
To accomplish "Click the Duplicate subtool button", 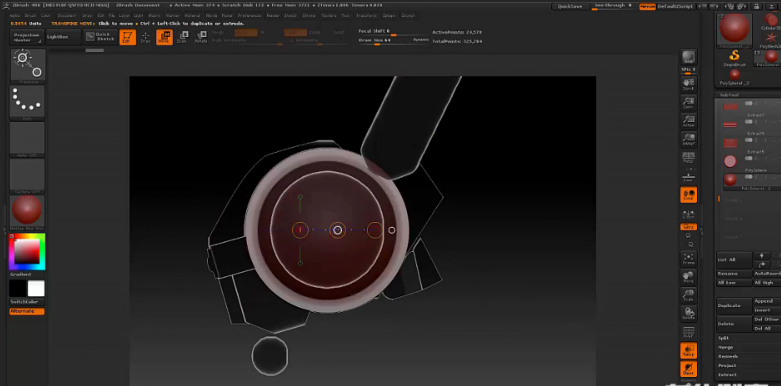I will tap(734, 305).
